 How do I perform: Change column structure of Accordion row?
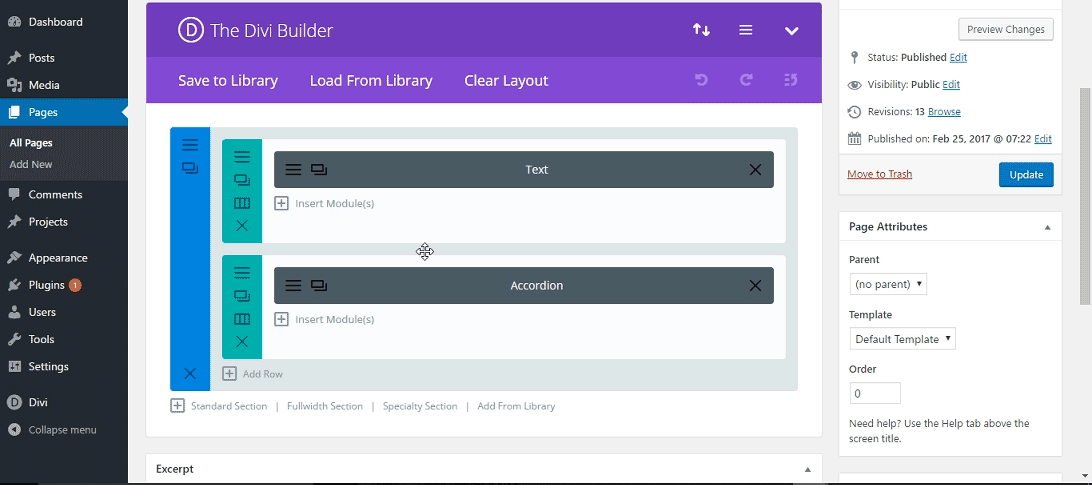[x=242, y=318]
